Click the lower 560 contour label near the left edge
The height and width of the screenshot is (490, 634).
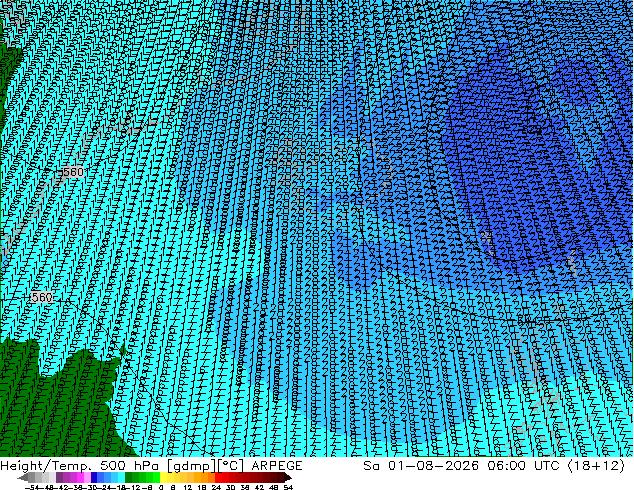click(x=42, y=298)
